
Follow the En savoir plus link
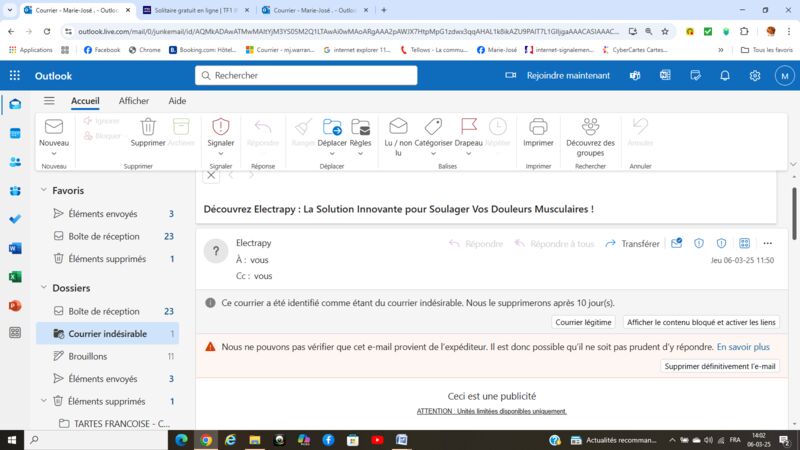tap(743, 347)
